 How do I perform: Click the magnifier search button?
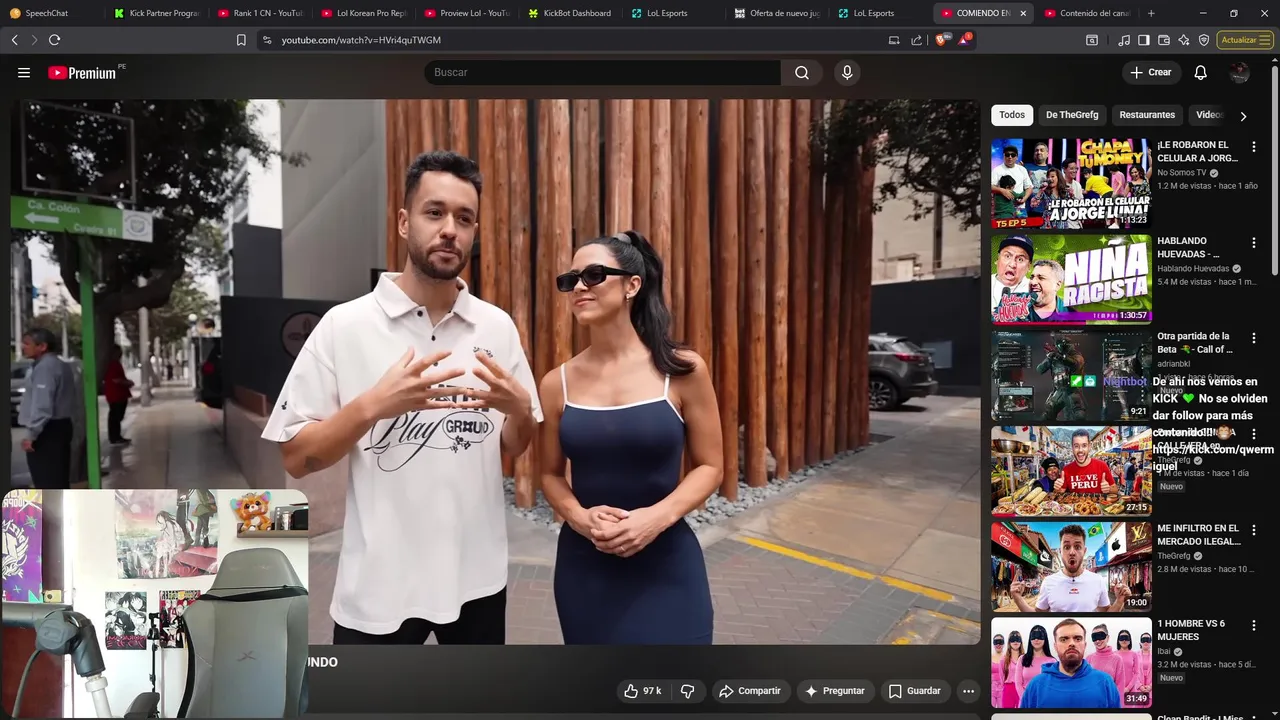pos(802,73)
